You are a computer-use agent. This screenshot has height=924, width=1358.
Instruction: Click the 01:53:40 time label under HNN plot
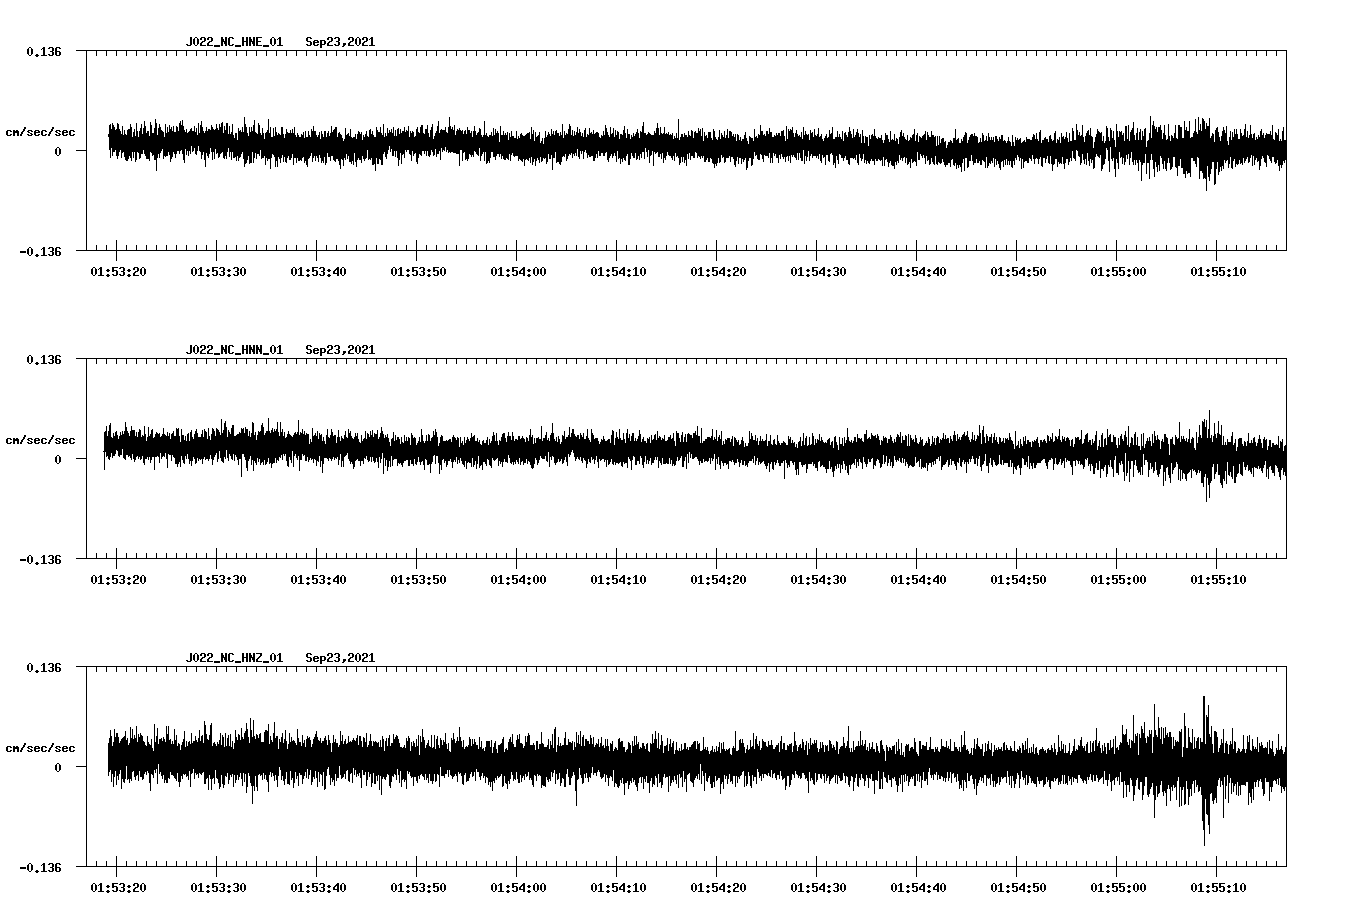(x=318, y=580)
